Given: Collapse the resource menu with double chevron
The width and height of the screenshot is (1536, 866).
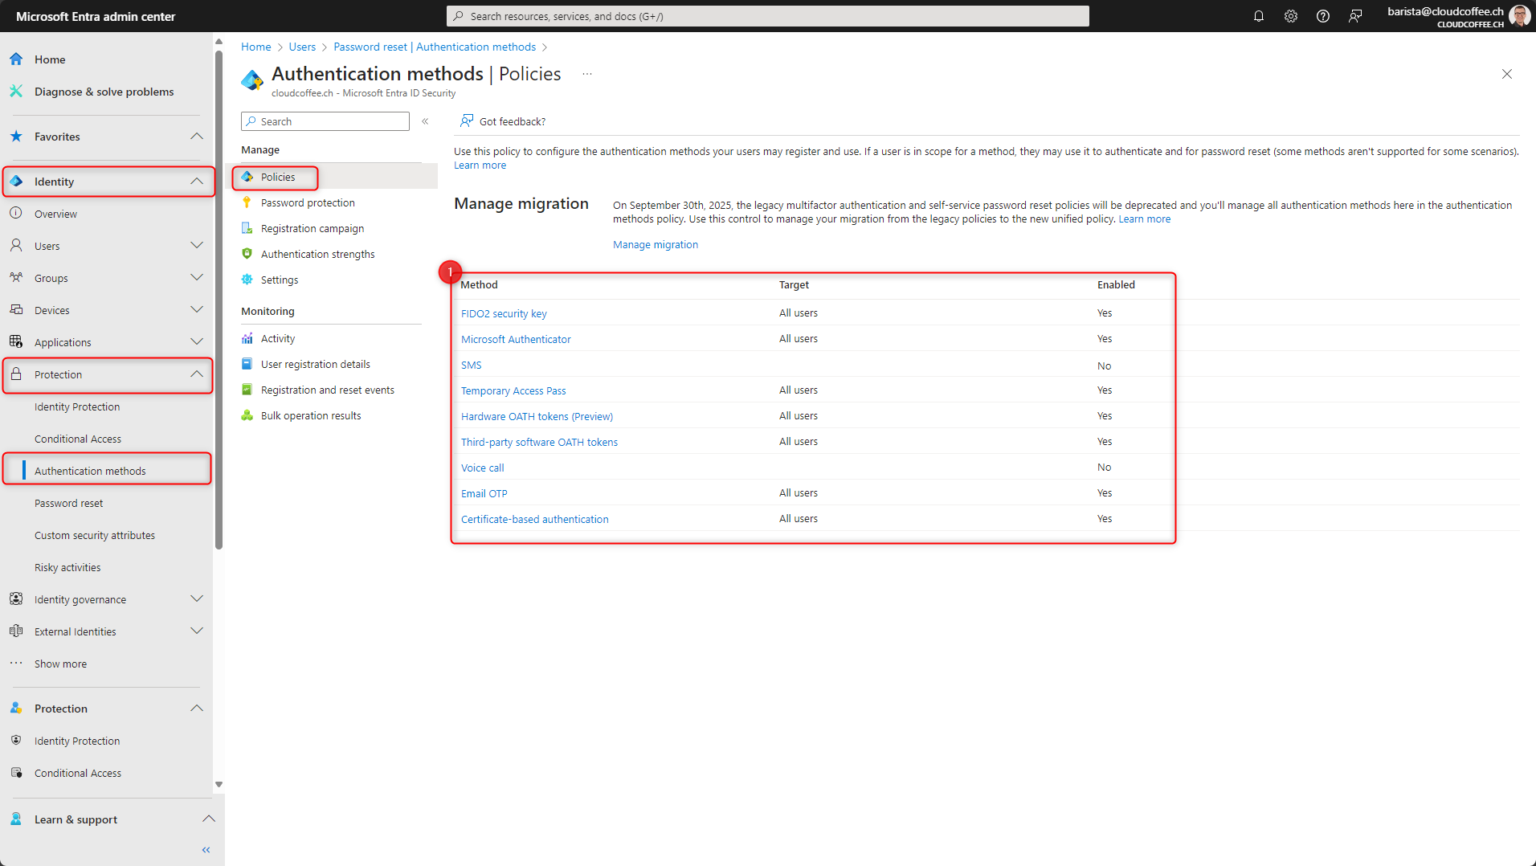Looking at the screenshot, I should (x=425, y=121).
